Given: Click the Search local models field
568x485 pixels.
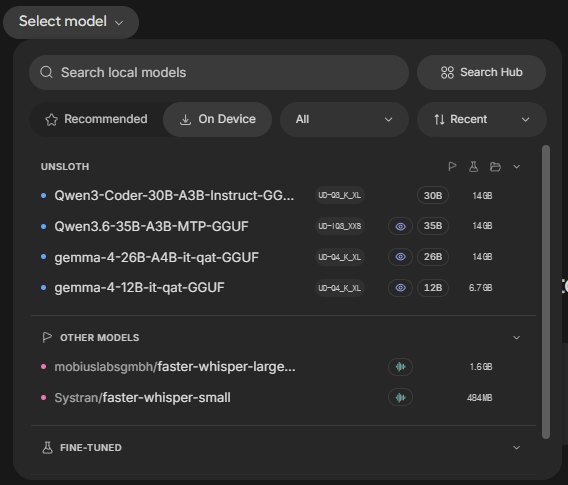Looking at the screenshot, I should (219, 72).
